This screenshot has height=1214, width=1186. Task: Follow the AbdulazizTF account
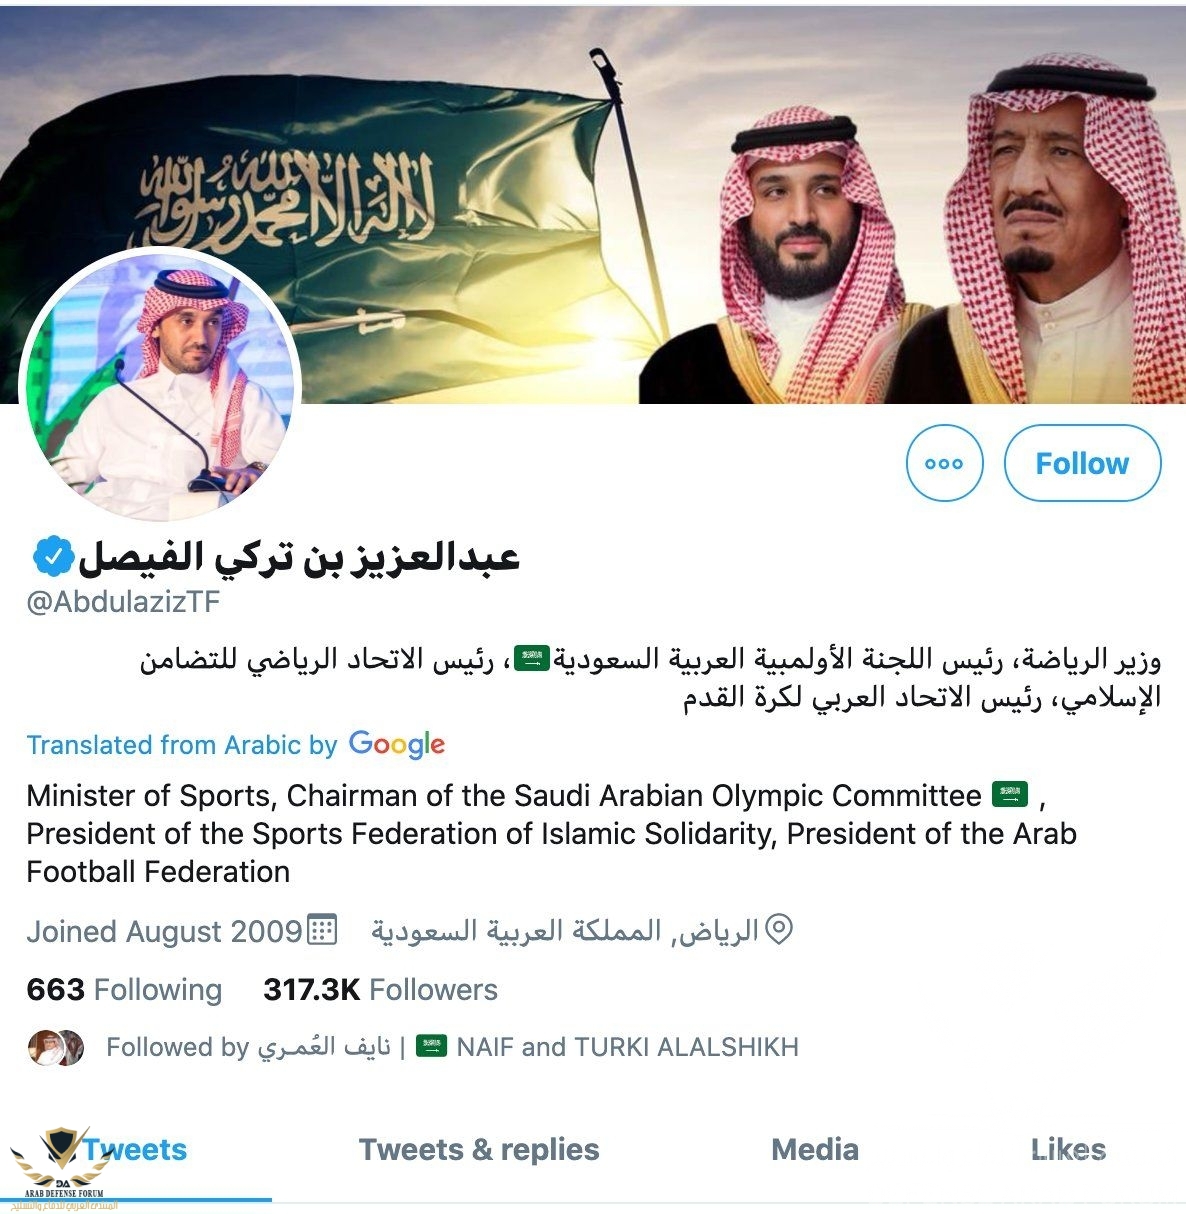click(1082, 463)
